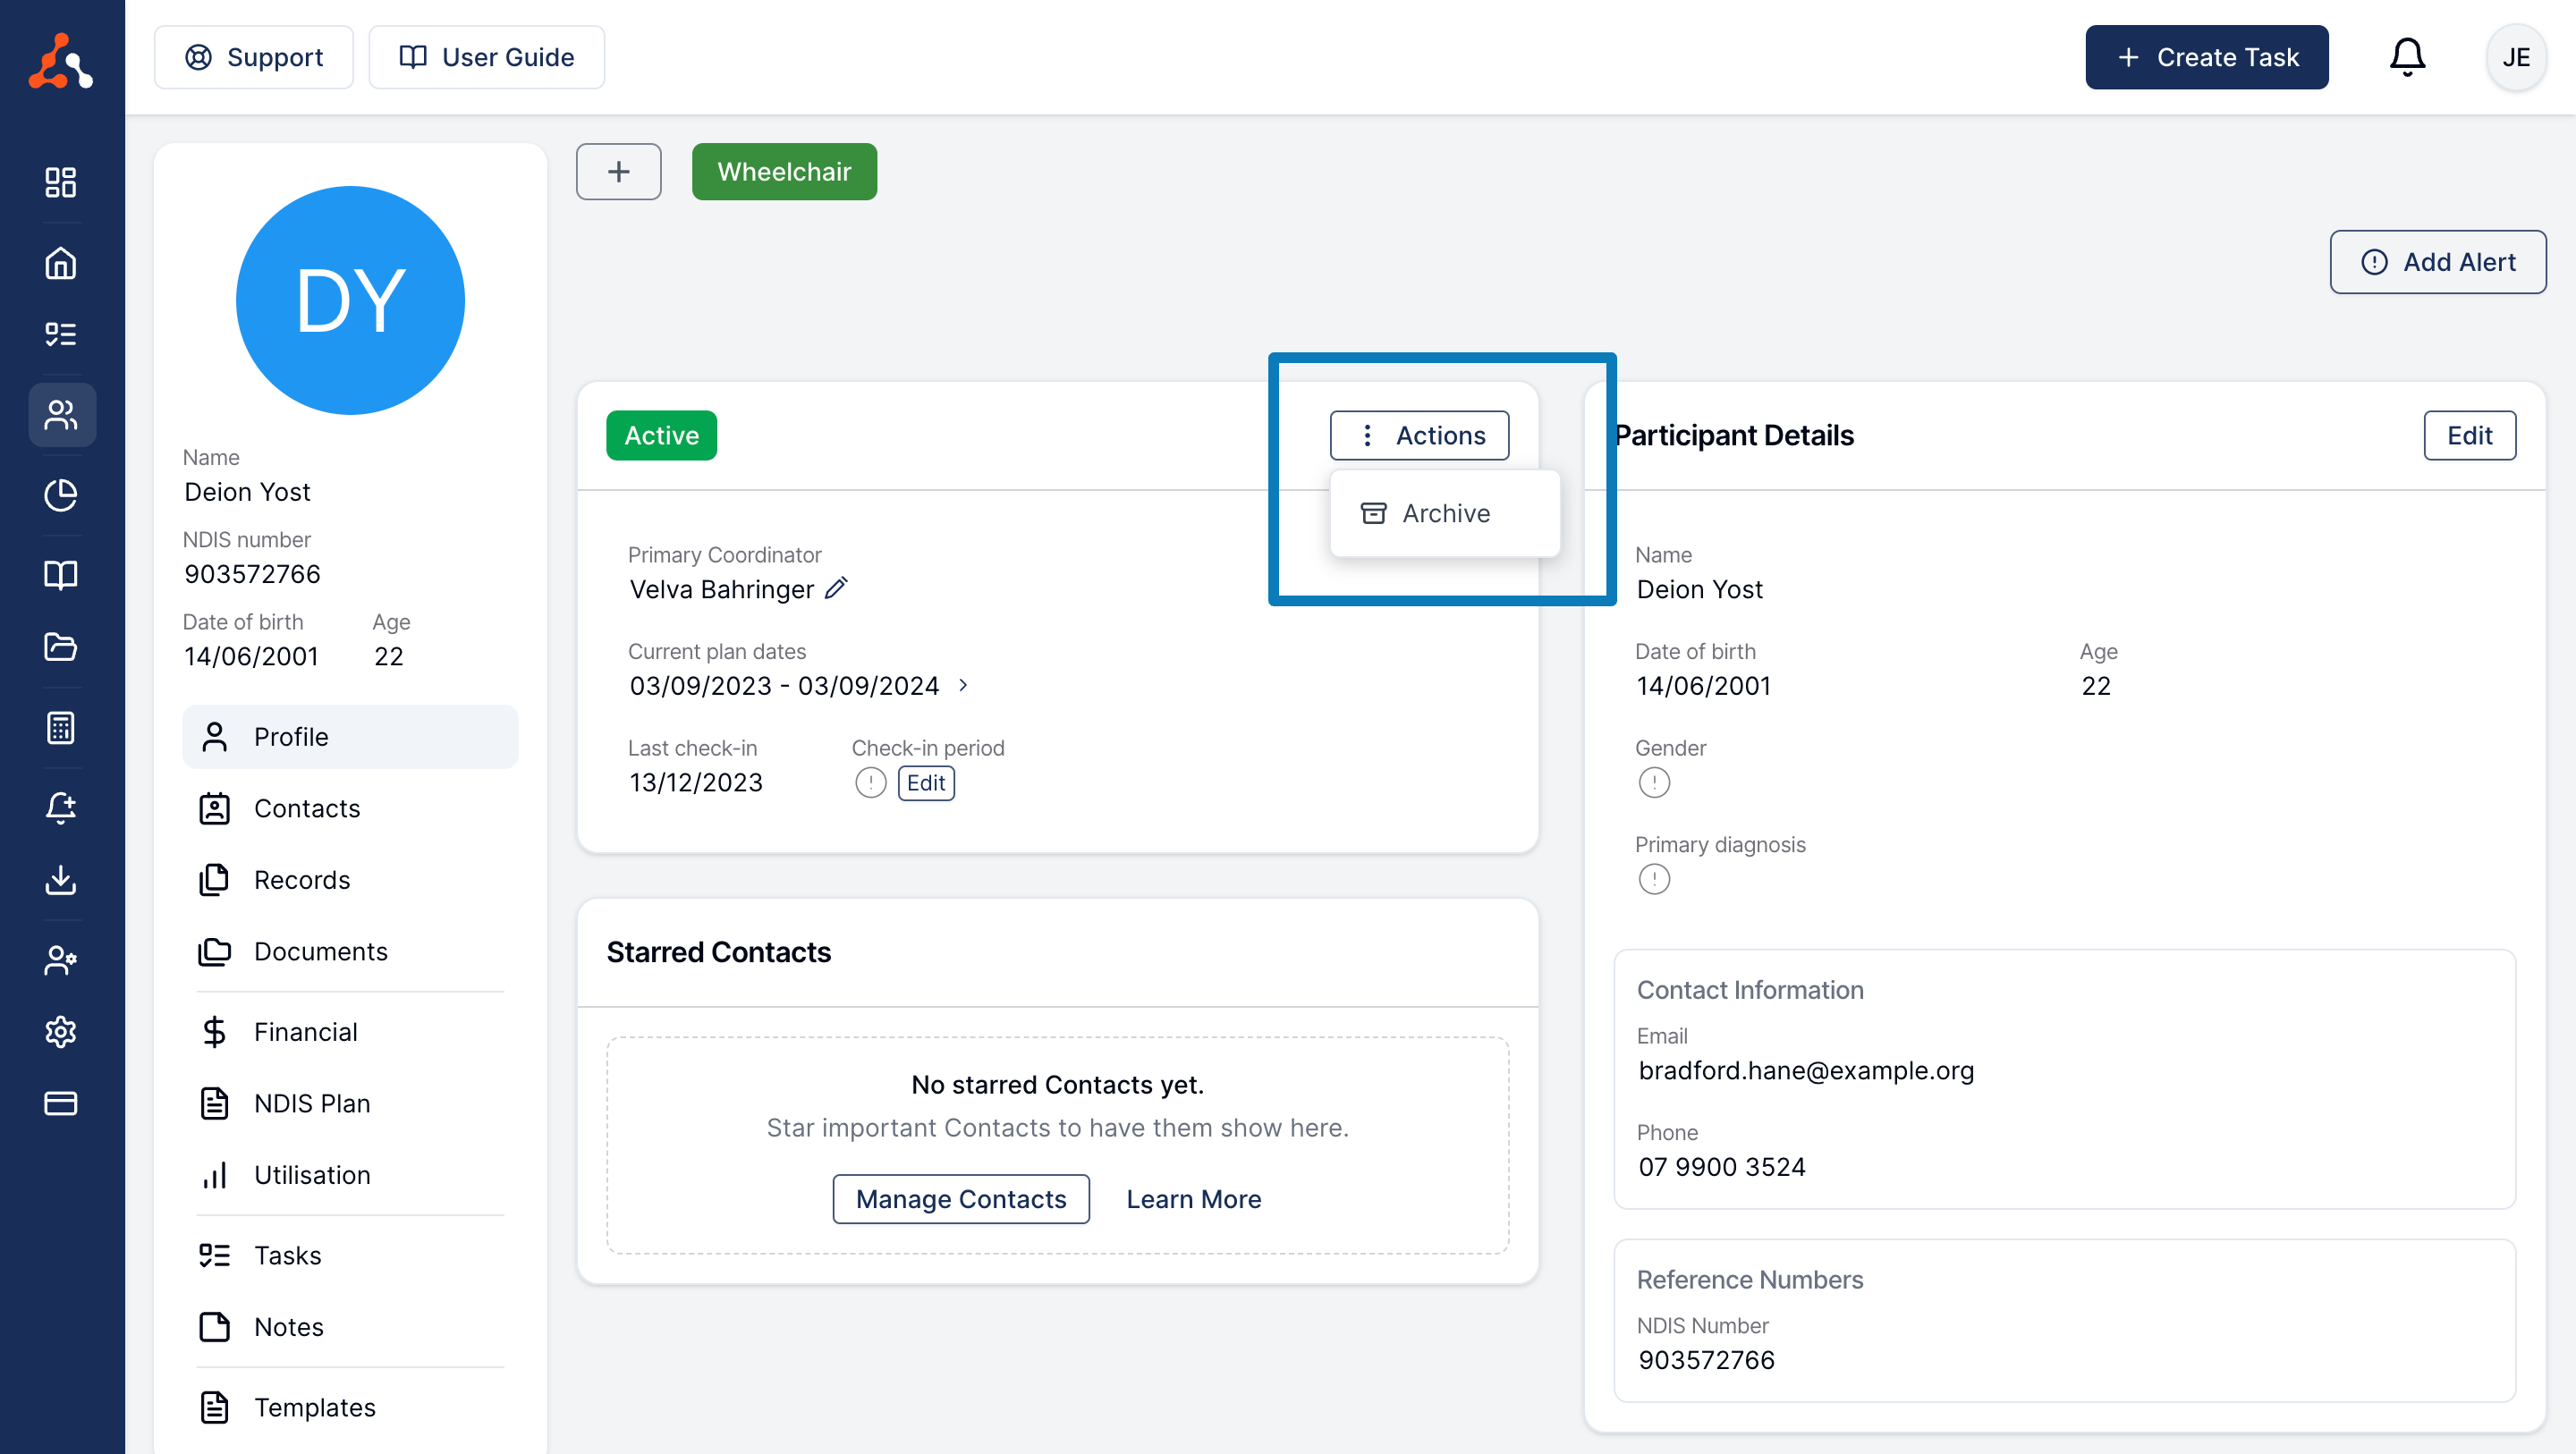Click the dashboard grid icon
This screenshot has width=2576, height=1454.
pyautogui.click(x=61, y=182)
